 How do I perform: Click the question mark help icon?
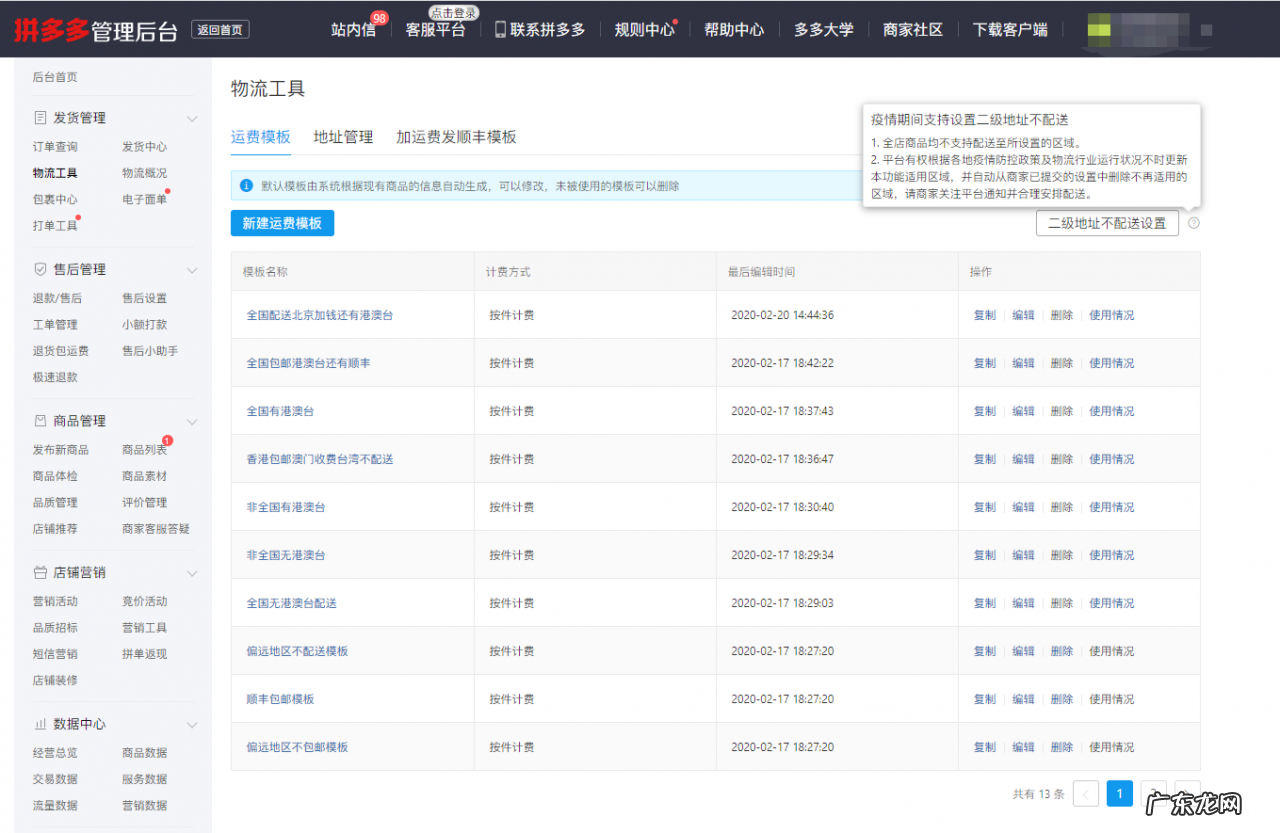coord(1194,223)
